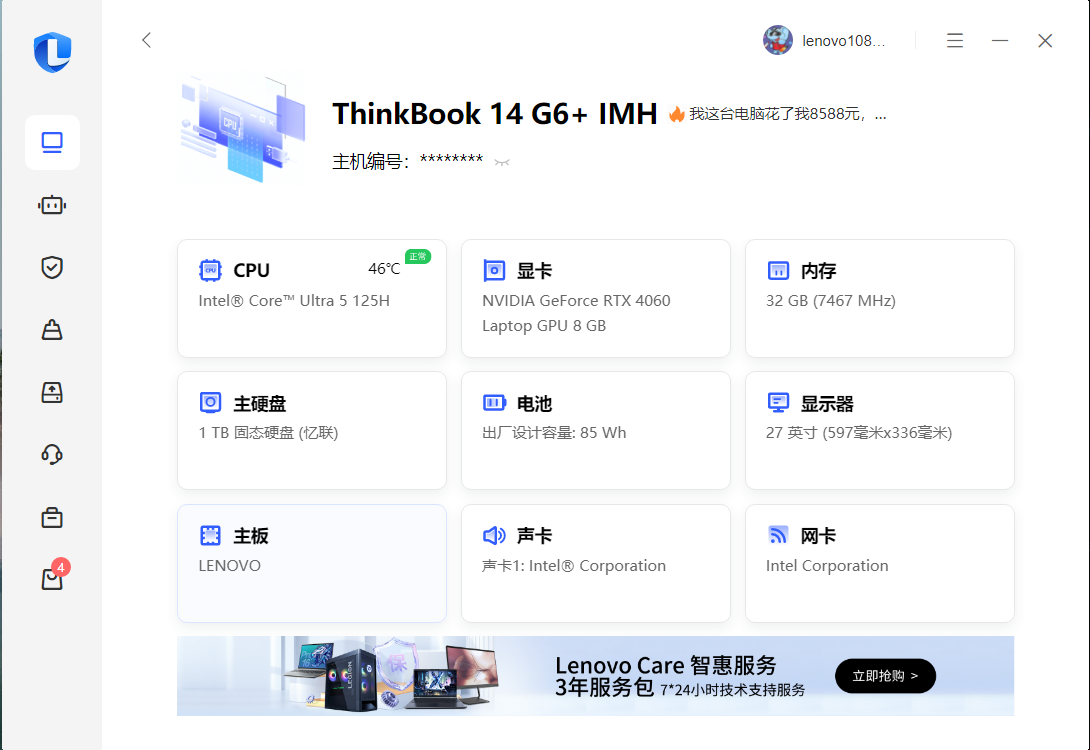
Task: Click the 32 GB (7467 MHz) memory value
Action: 831,301
